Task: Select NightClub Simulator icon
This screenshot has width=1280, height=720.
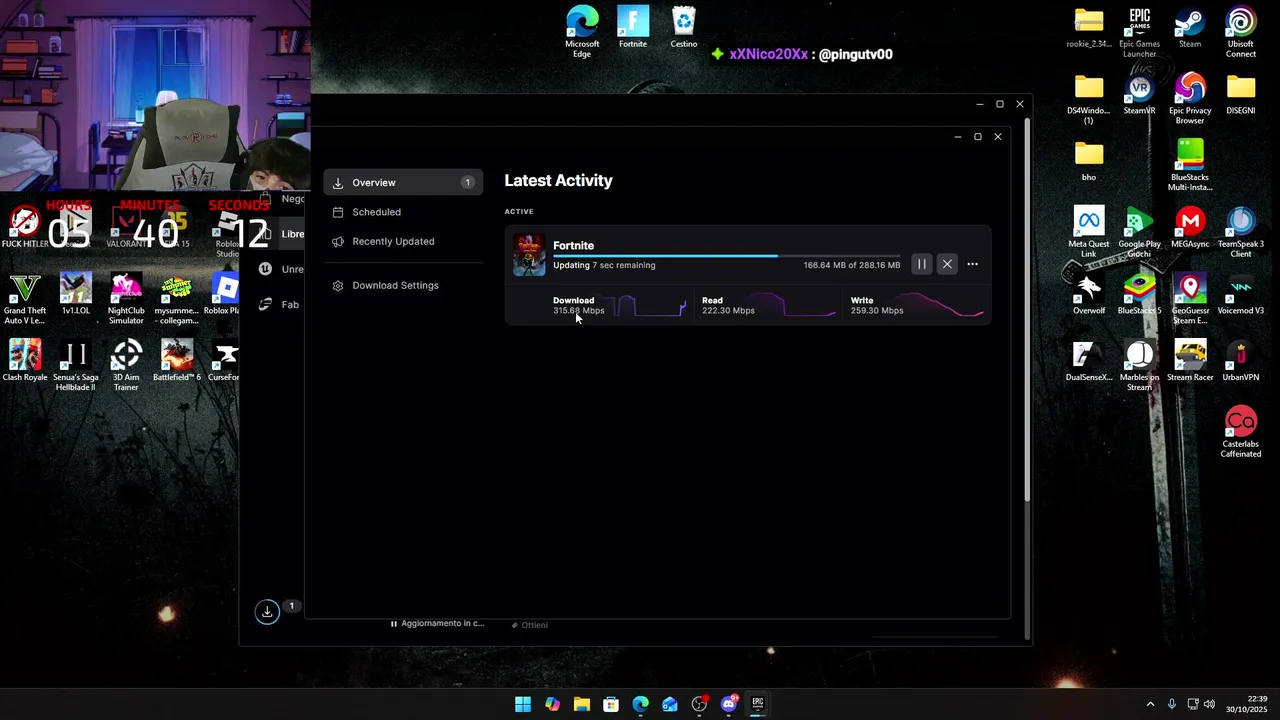Action: pos(126,299)
